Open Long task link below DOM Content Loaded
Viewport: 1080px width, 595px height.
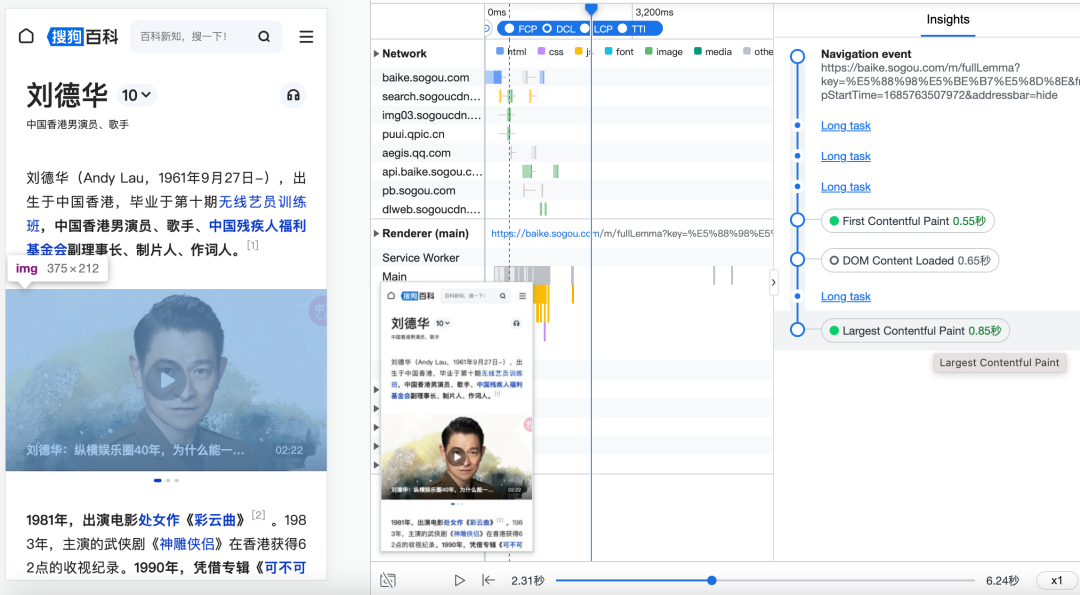click(846, 297)
